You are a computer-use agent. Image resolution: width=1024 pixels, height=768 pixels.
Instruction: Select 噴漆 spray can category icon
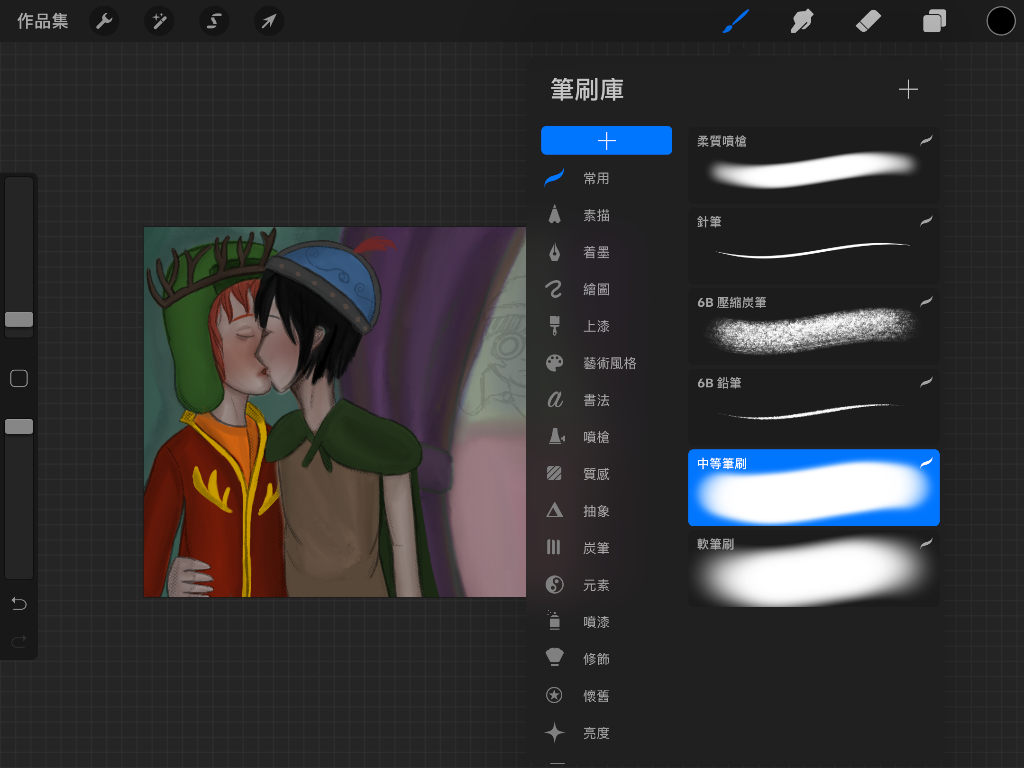[x=554, y=621]
